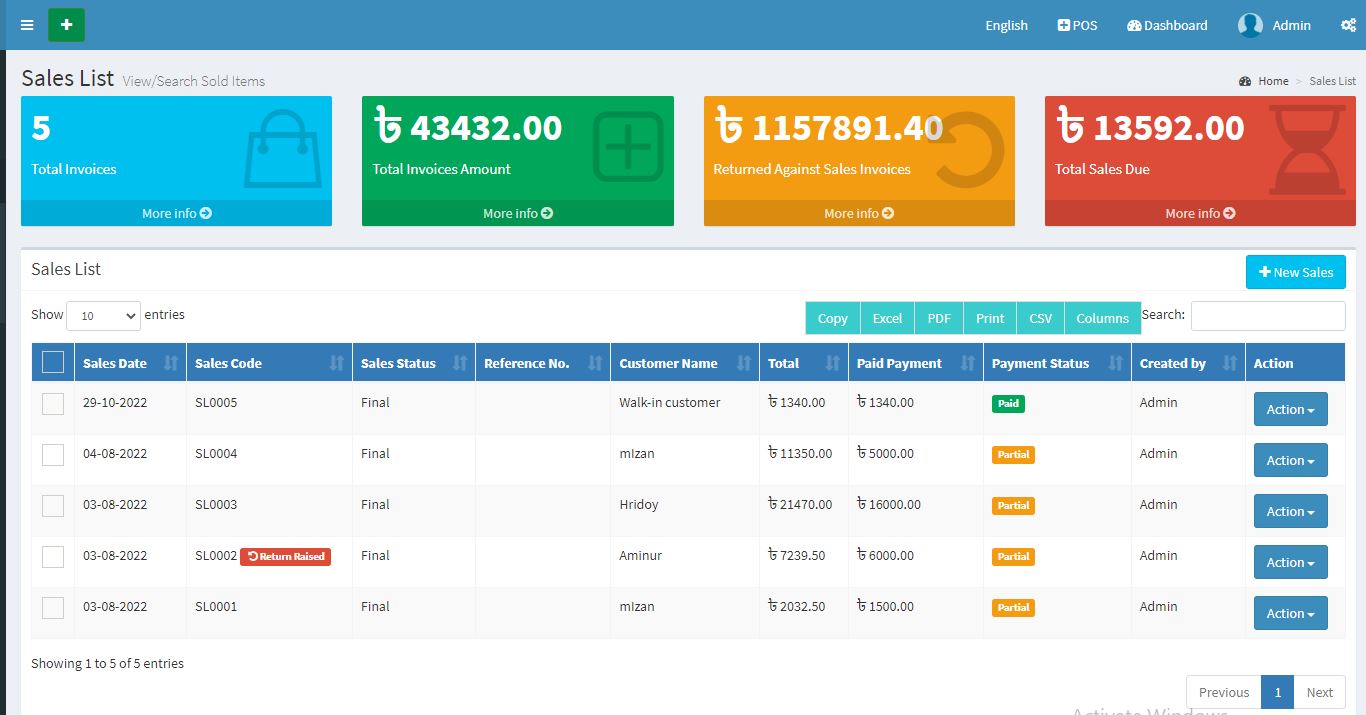Open the Action dropdown for SL0001
The image size is (1366, 715).
(x=1290, y=613)
